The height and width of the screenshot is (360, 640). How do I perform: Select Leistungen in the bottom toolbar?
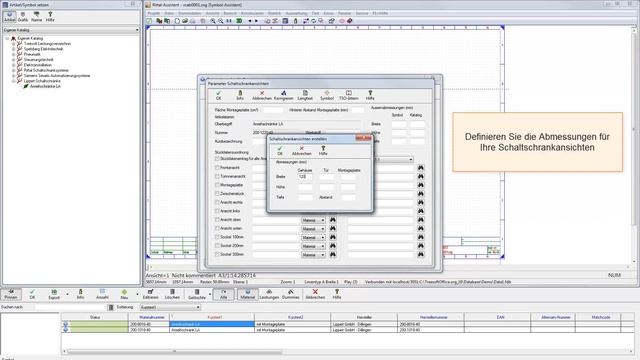pos(269,294)
